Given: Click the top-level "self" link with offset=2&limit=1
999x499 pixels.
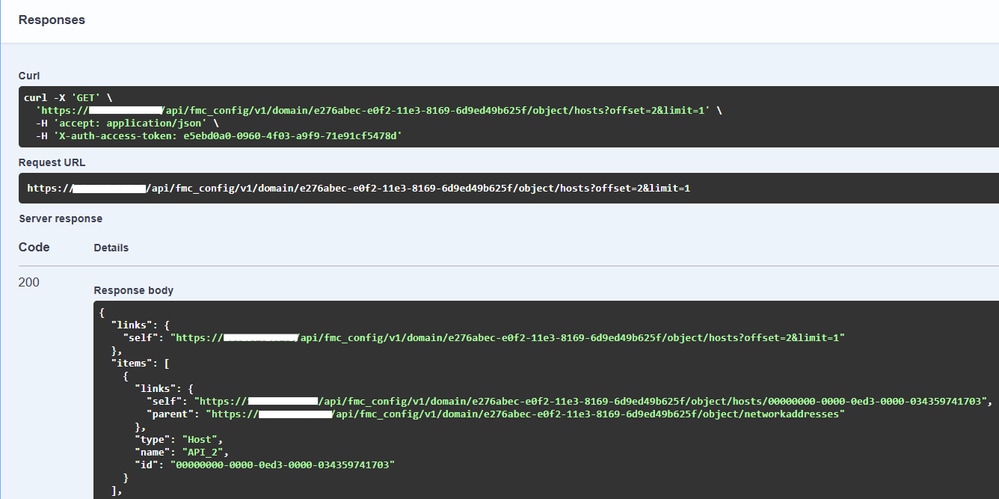Looking at the screenshot, I should click(x=484, y=338).
